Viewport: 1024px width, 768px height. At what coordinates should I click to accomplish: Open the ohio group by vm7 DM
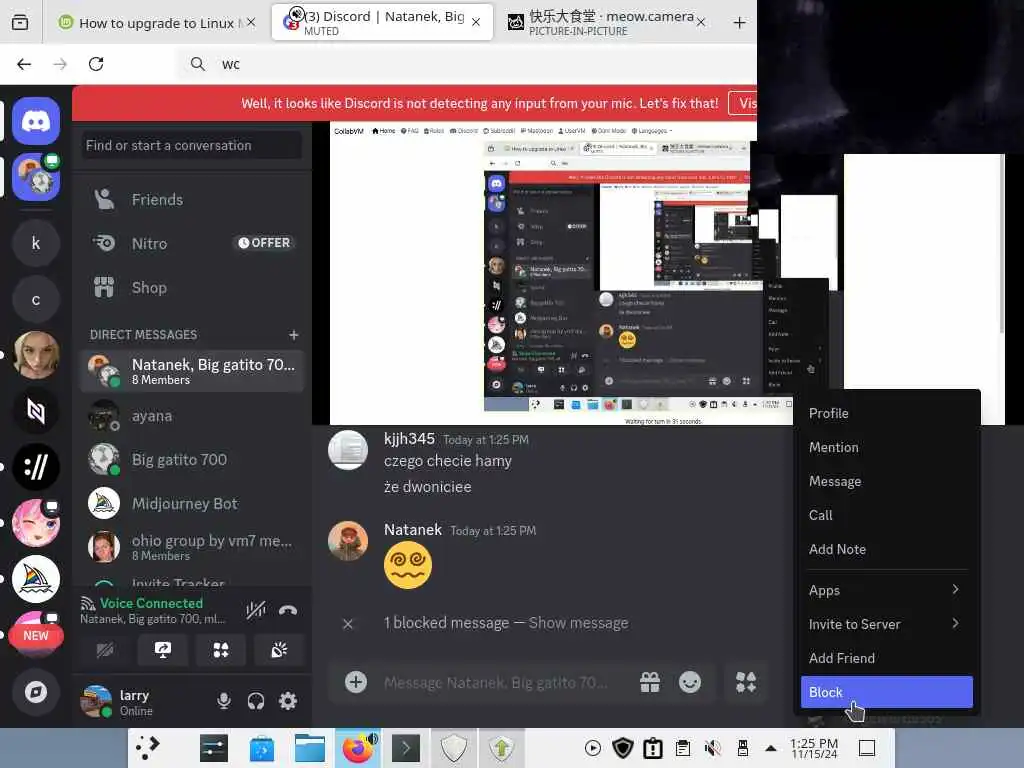pyautogui.click(x=193, y=547)
